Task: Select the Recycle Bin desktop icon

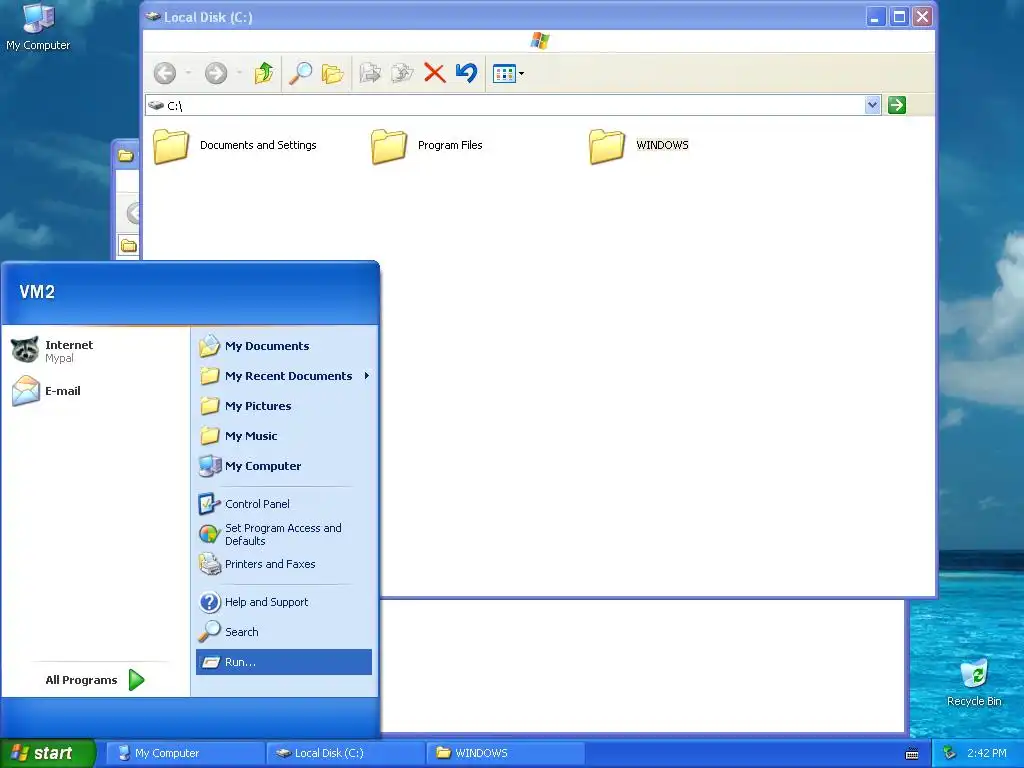Action: [x=974, y=682]
